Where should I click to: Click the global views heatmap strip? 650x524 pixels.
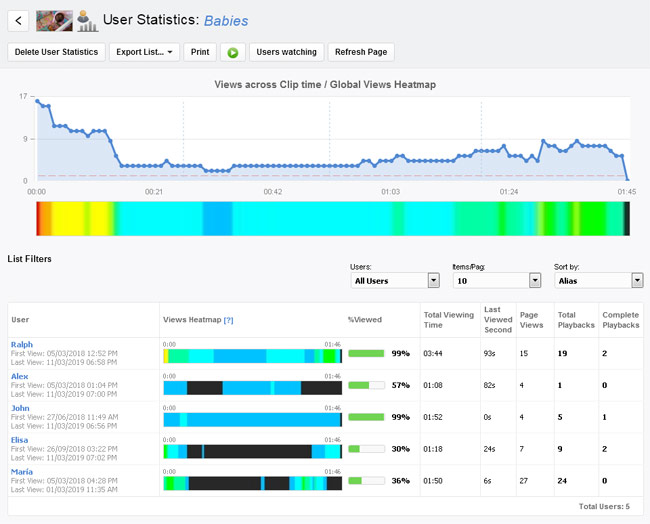pyautogui.click(x=333, y=219)
